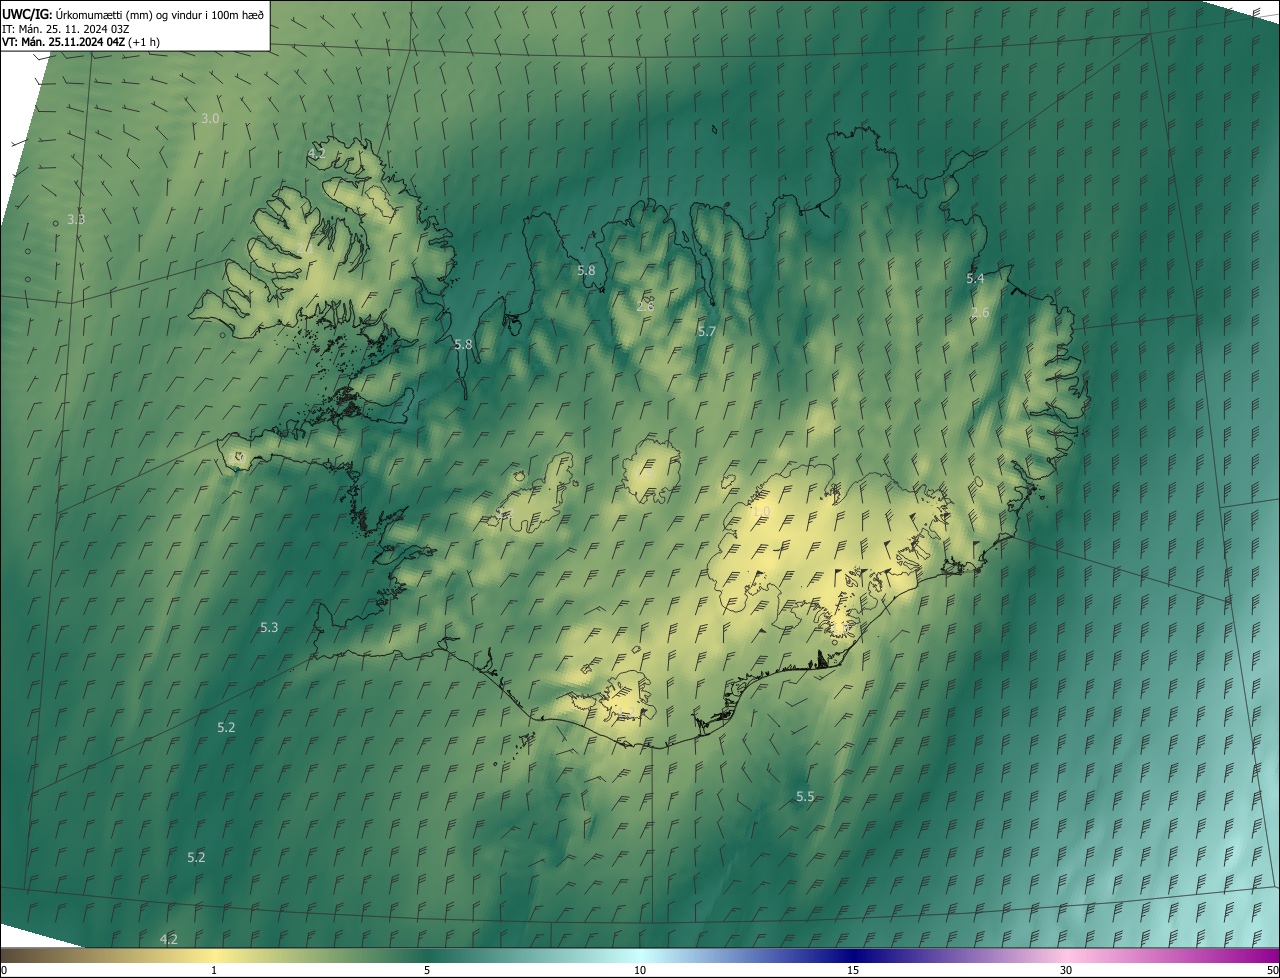
Task: Pick the dark blue colour above the 15 tick
Action: coord(853,956)
